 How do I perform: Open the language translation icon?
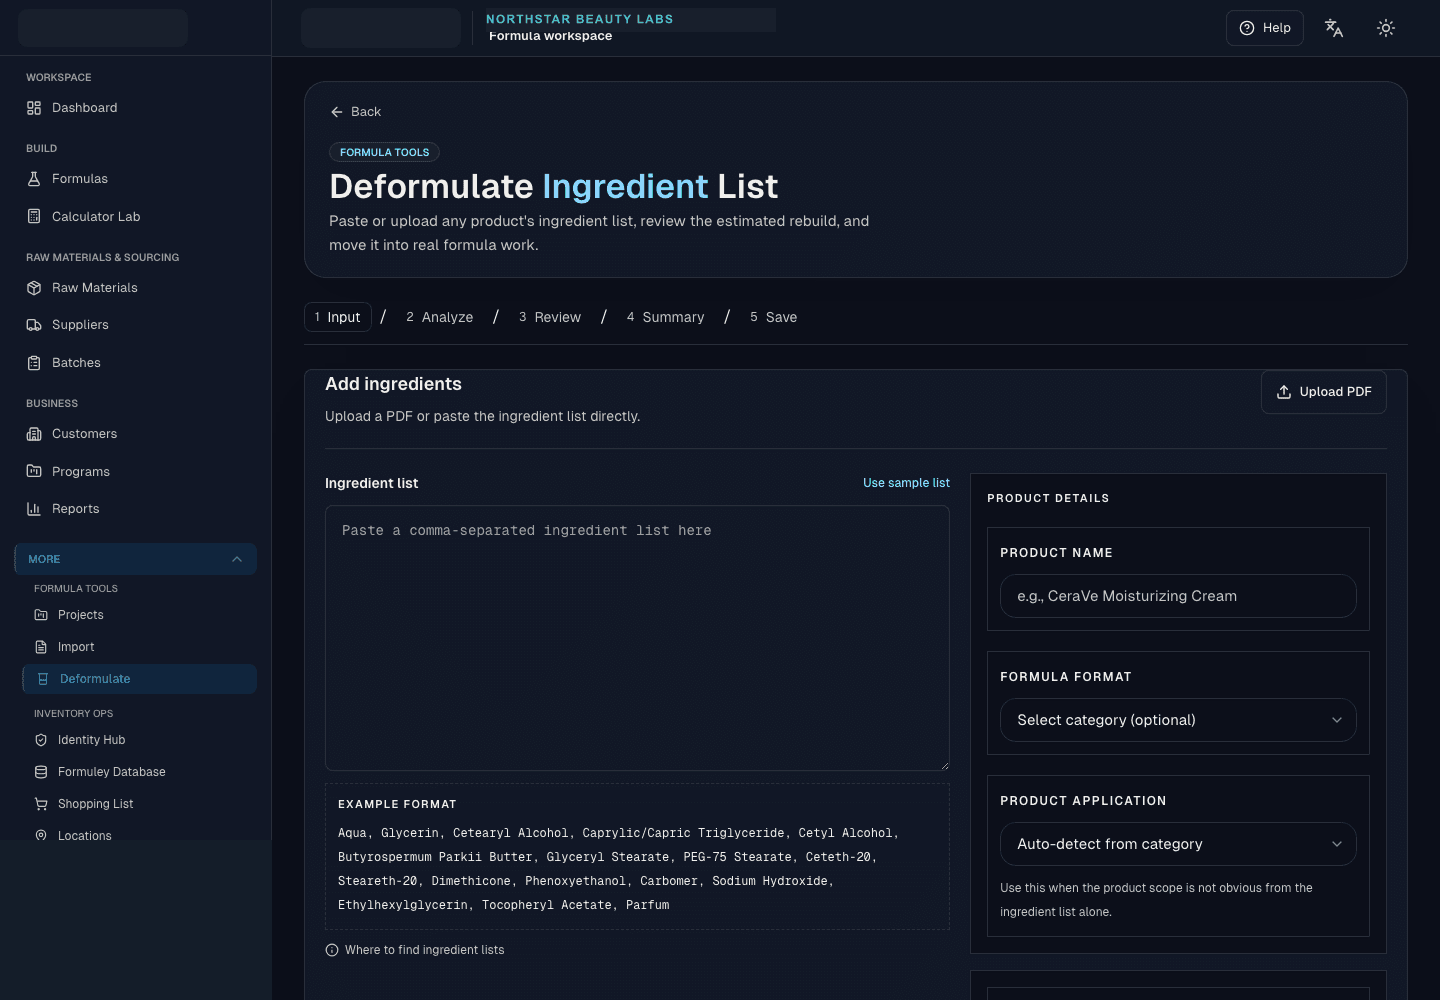(1334, 28)
